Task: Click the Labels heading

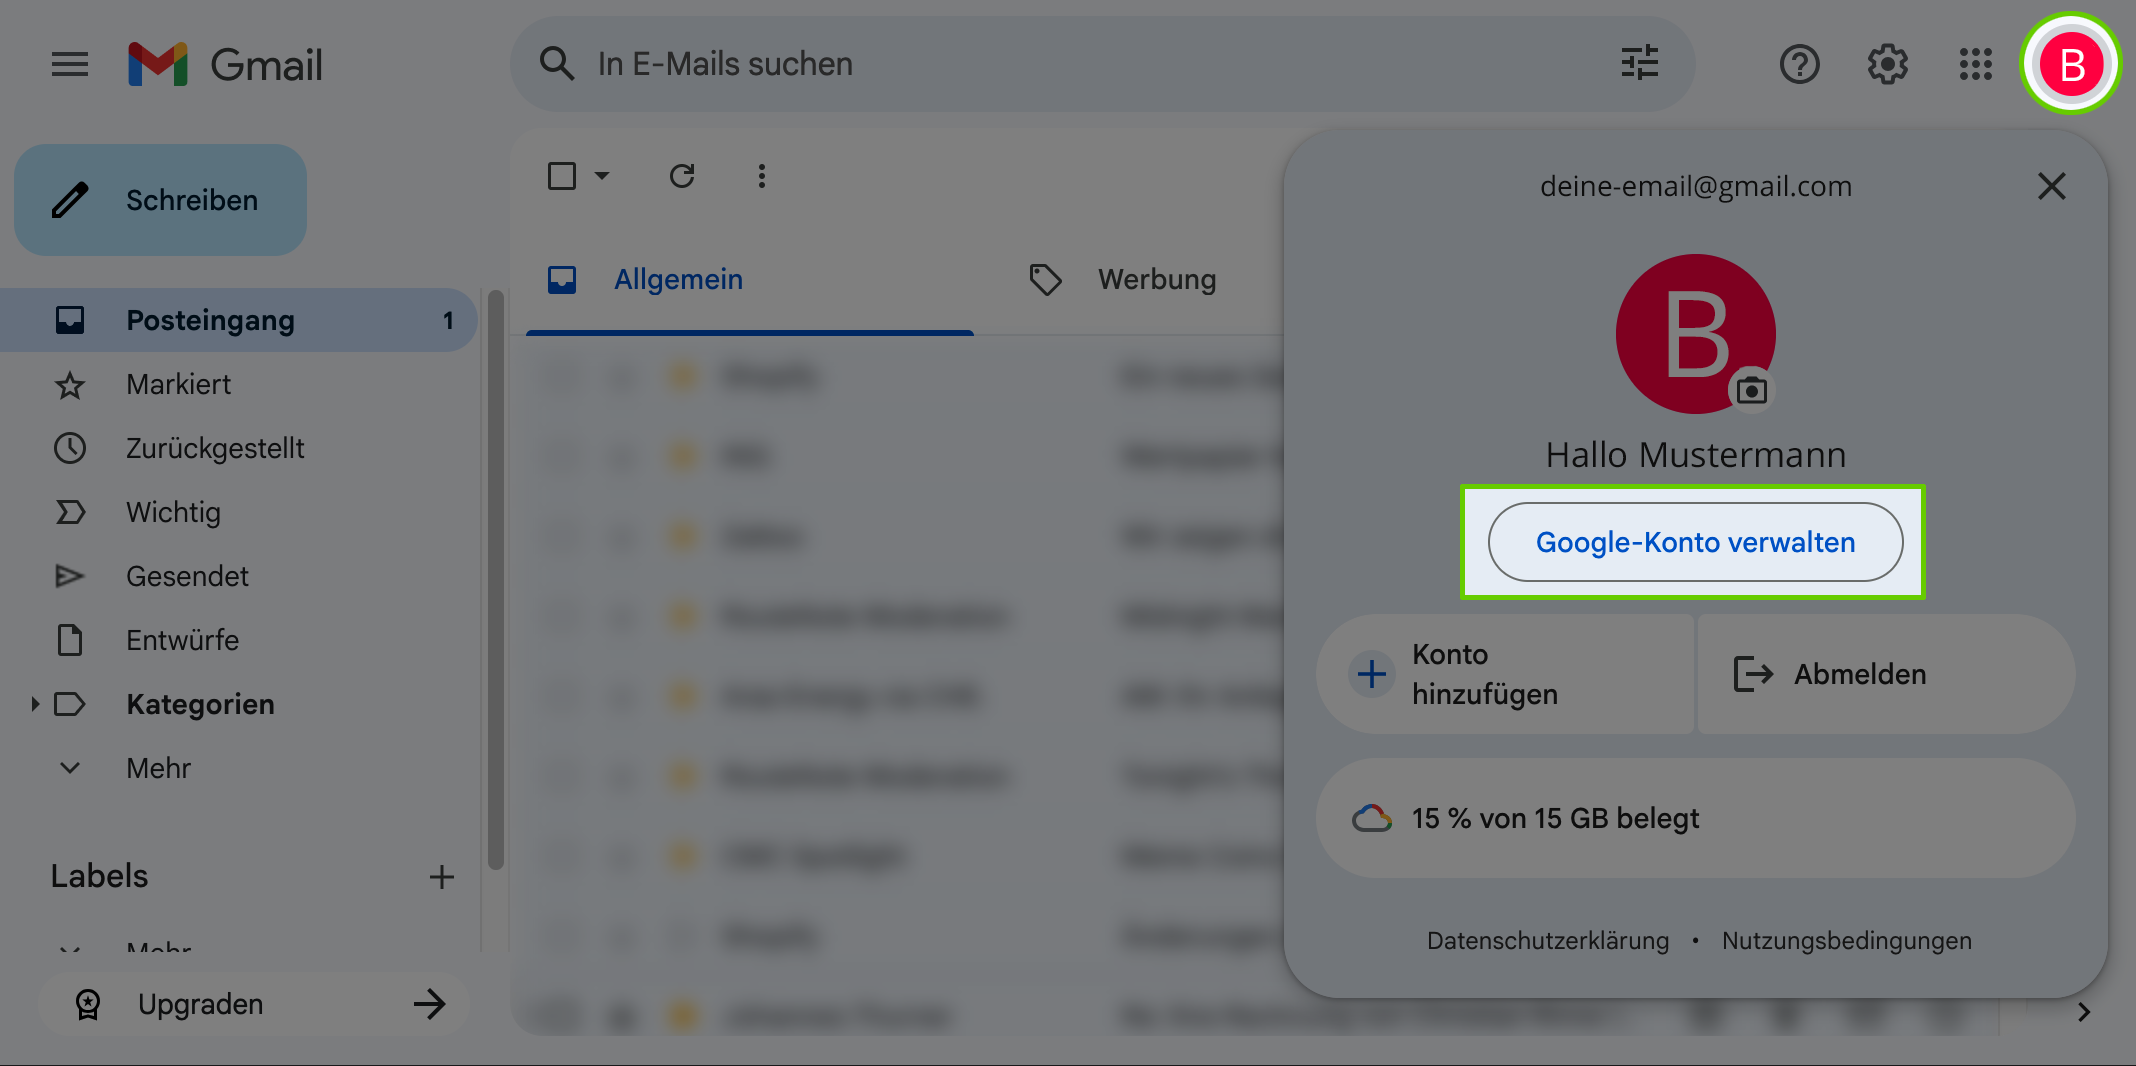Action: coord(99,876)
